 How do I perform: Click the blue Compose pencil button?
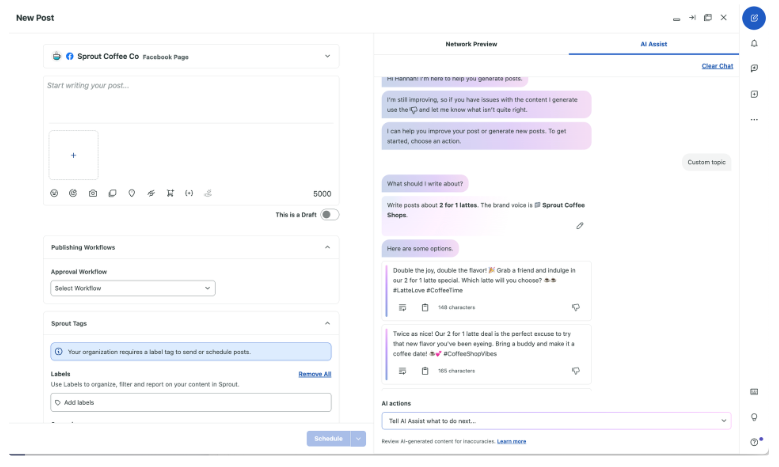point(754,18)
